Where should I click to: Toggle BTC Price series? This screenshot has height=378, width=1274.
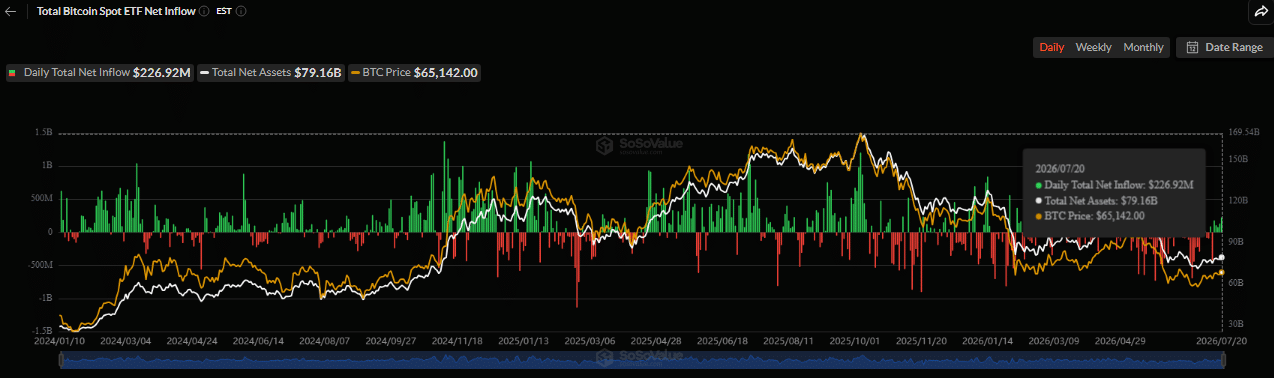pos(414,73)
